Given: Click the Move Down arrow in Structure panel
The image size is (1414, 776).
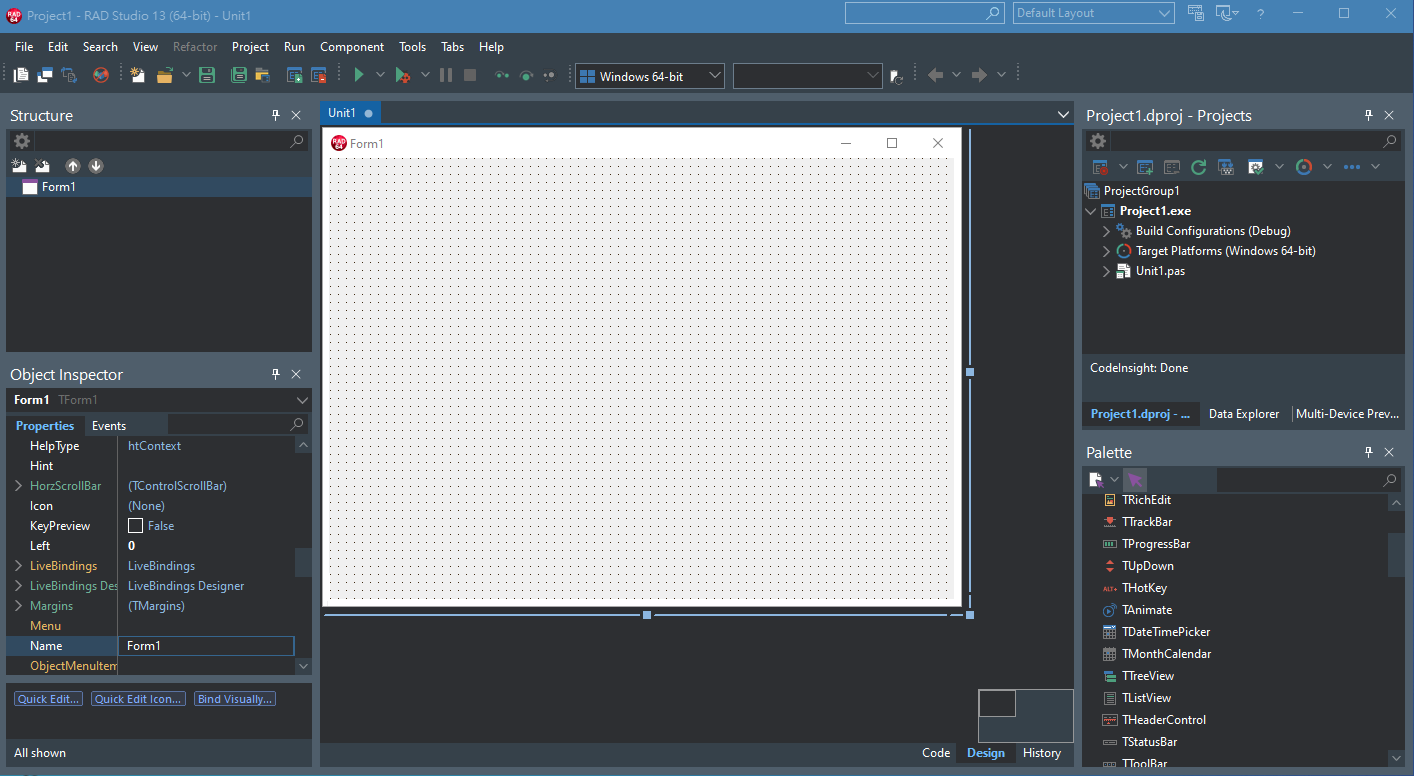Looking at the screenshot, I should pyautogui.click(x=96, y=166).
